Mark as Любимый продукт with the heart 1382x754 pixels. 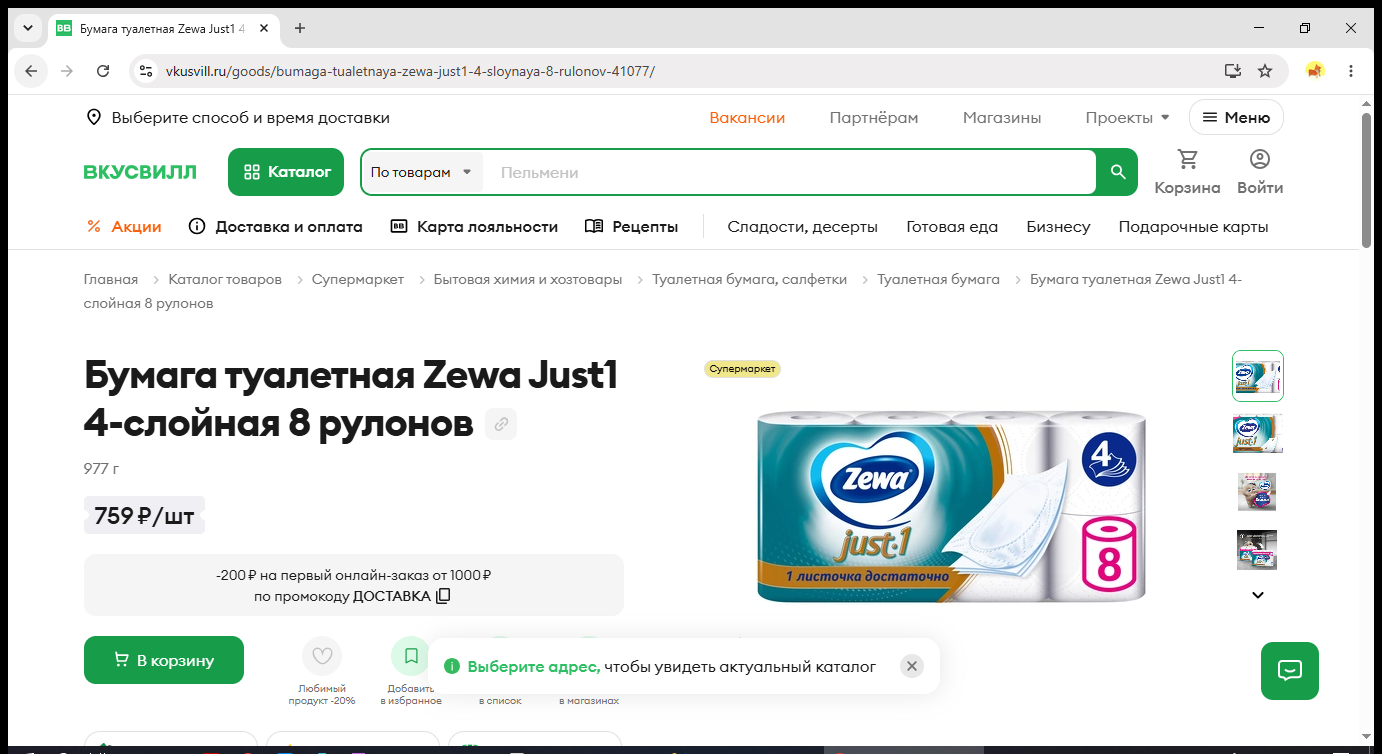pyautogui.click(x=322, y=656)
